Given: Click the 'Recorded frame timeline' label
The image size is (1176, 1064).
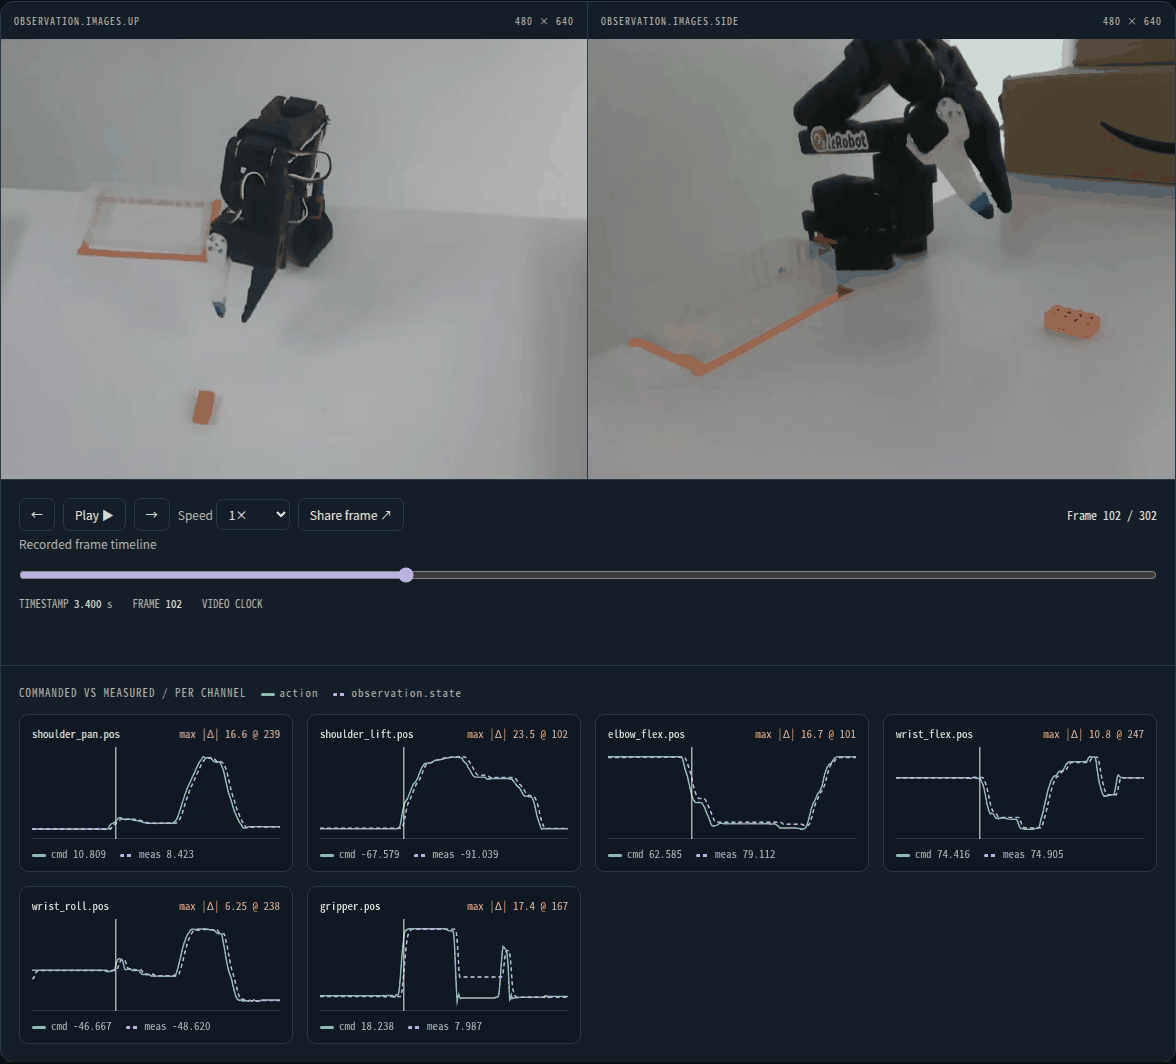Looking at the screenshot, I should click(x=88, y=544).
